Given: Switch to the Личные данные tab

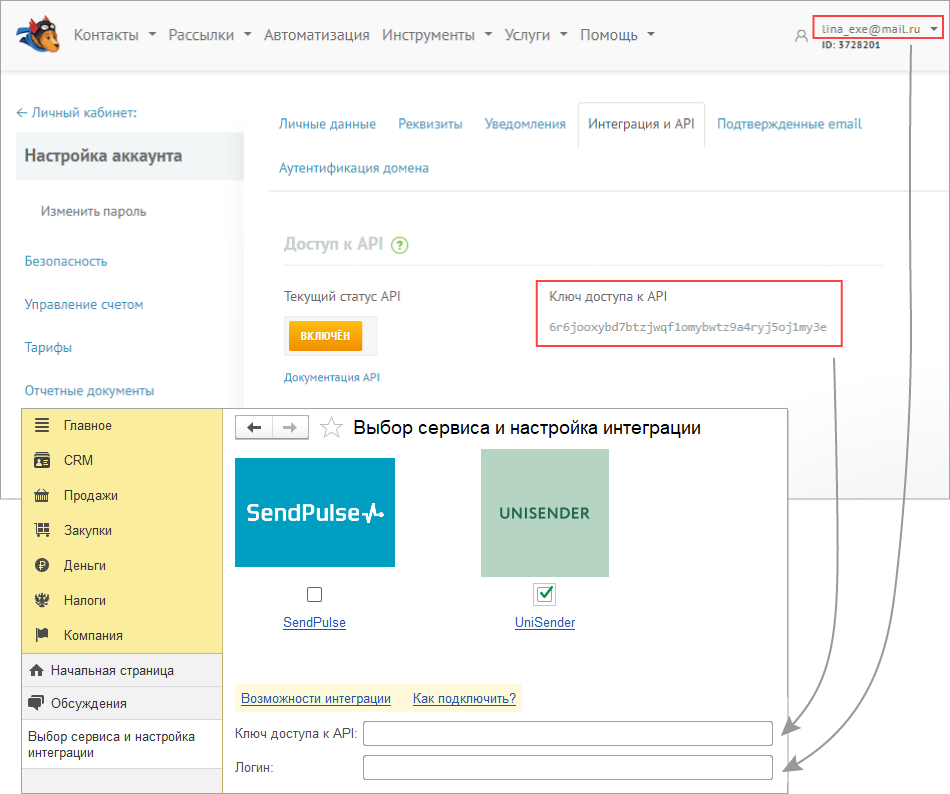Looking at the screenshot, I should pos(327,124).
